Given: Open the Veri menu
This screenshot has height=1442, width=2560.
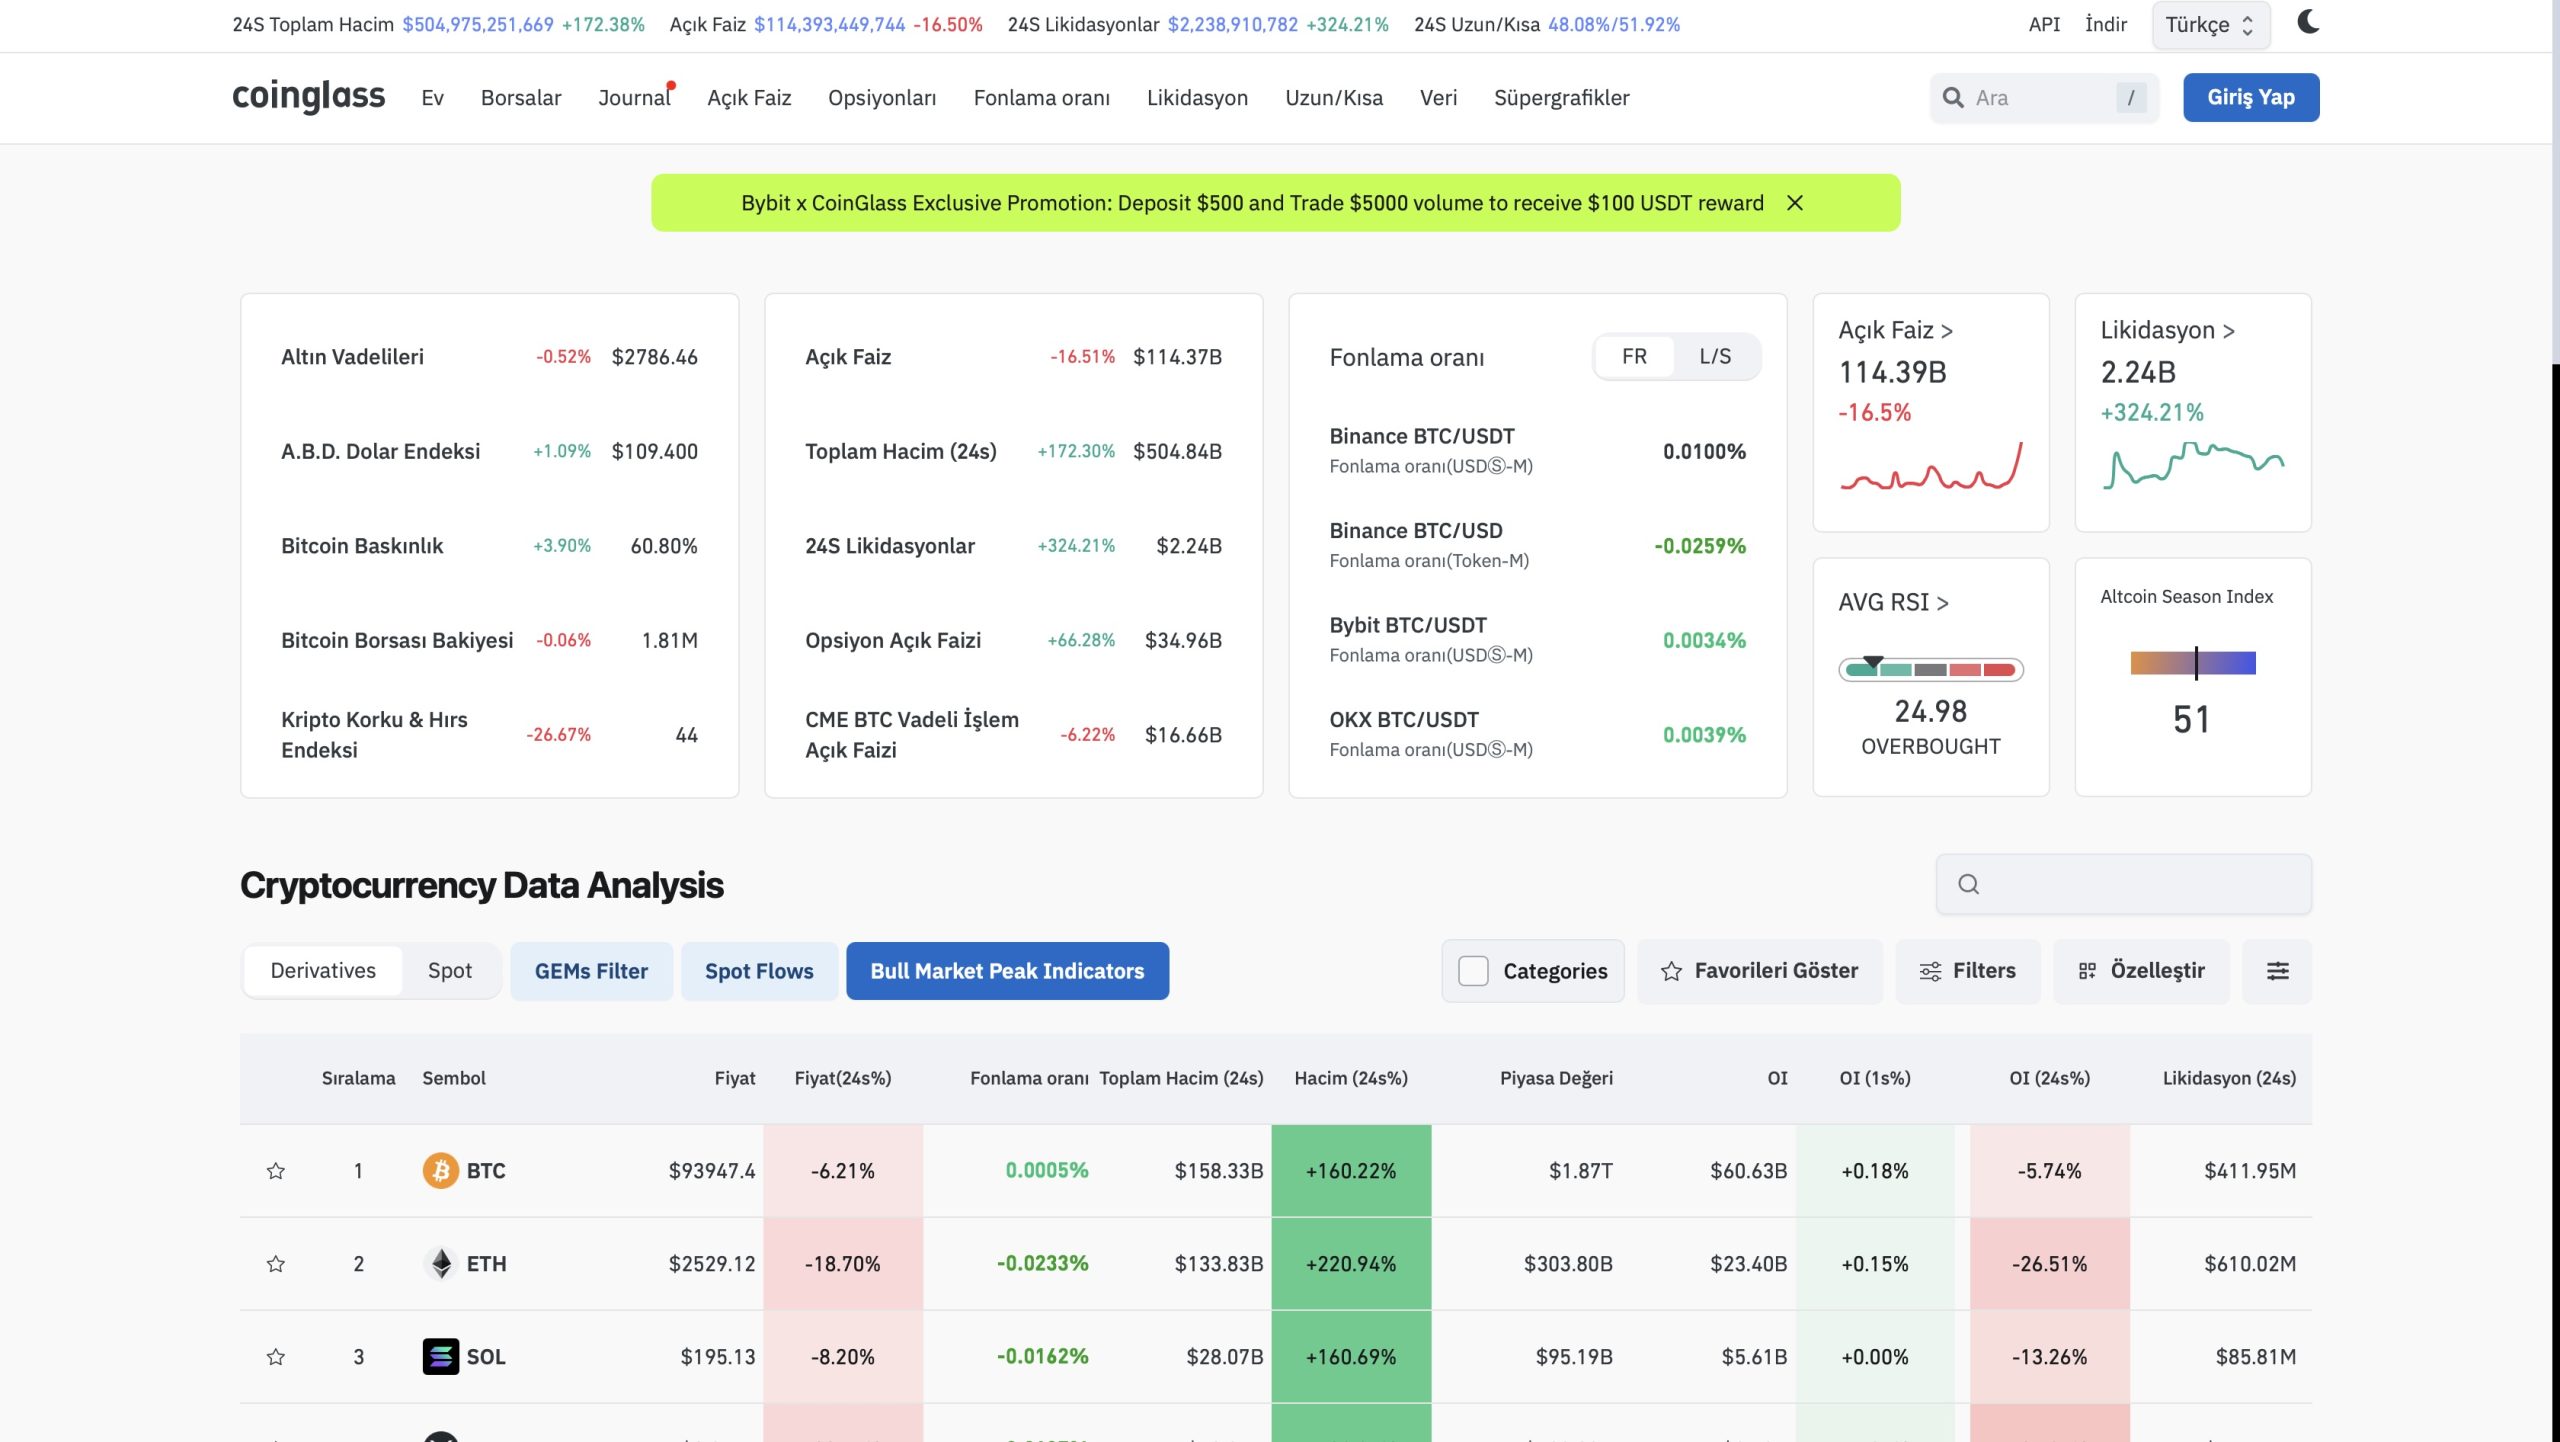Looking at the screenshot, I should pyautogui.click(x=1438, y=98).
